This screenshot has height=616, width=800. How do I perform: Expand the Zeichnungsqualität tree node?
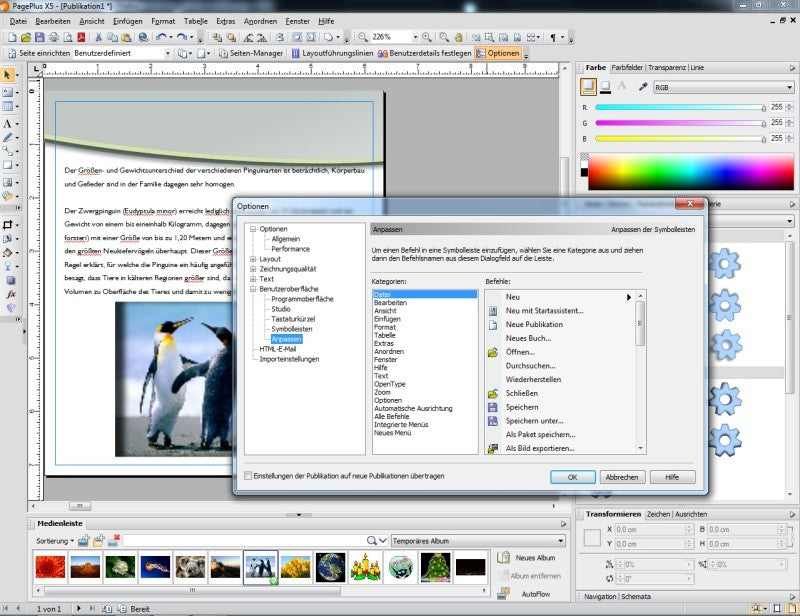(253, 269)
